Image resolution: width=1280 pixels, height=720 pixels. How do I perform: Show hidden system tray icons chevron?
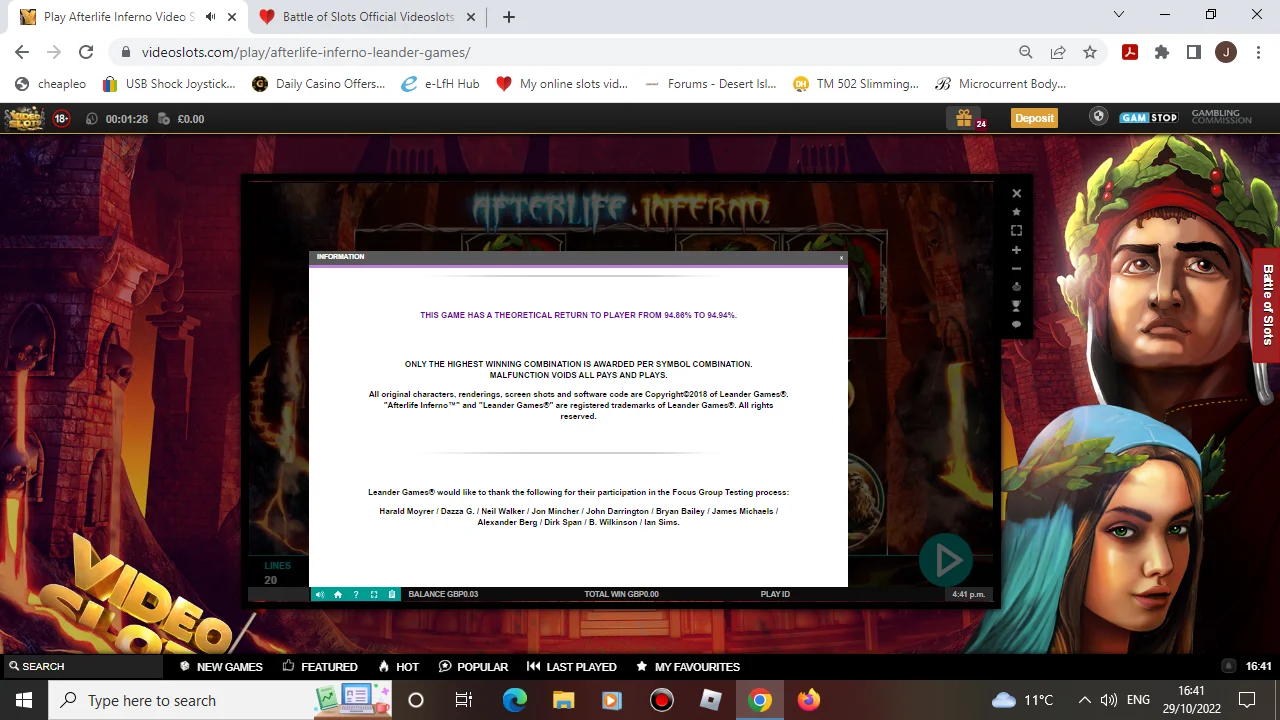point(1084,700)
